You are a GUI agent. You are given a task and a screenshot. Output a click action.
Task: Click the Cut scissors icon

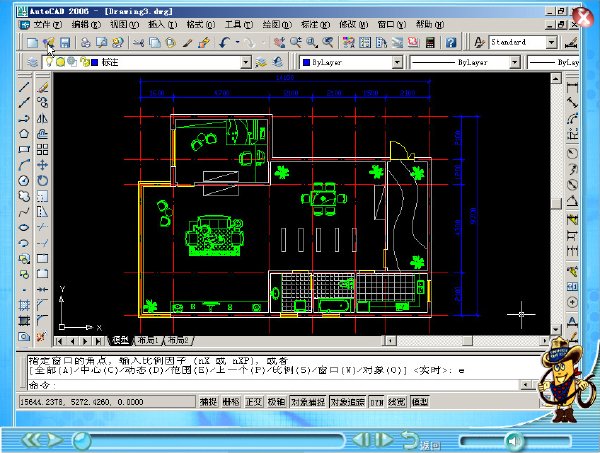[x=138, y=42]
